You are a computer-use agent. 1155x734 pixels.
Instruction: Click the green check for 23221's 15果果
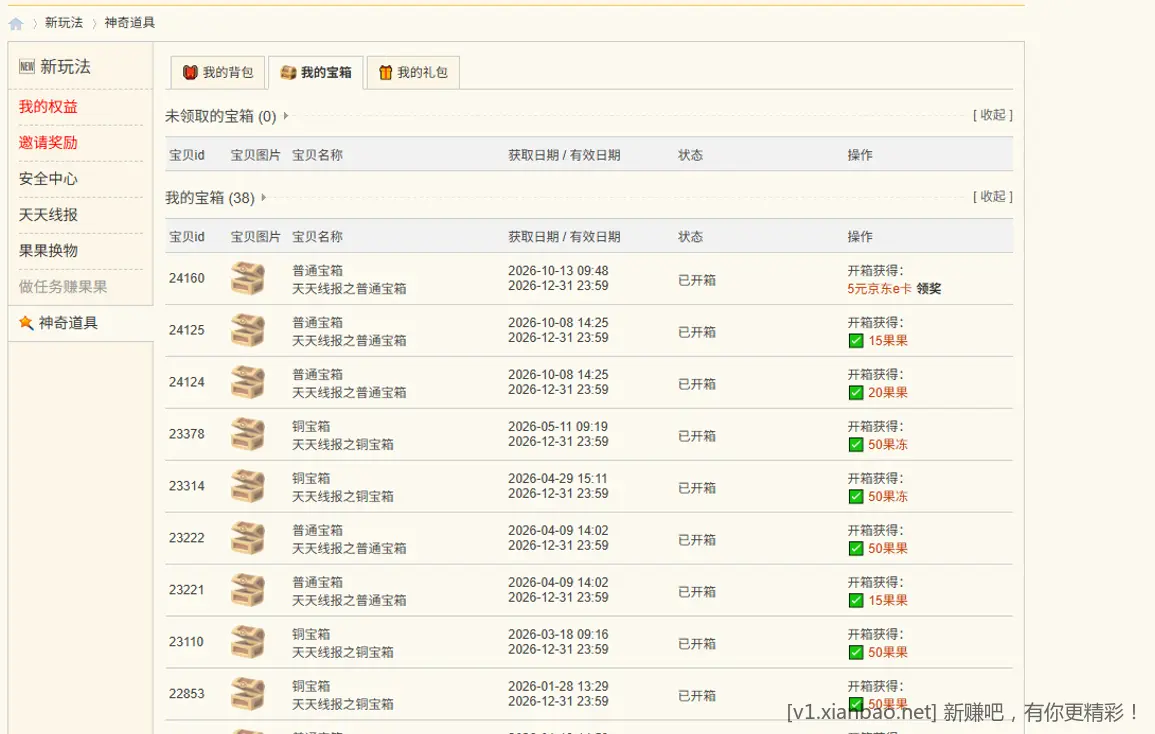(x=856, y=601)
